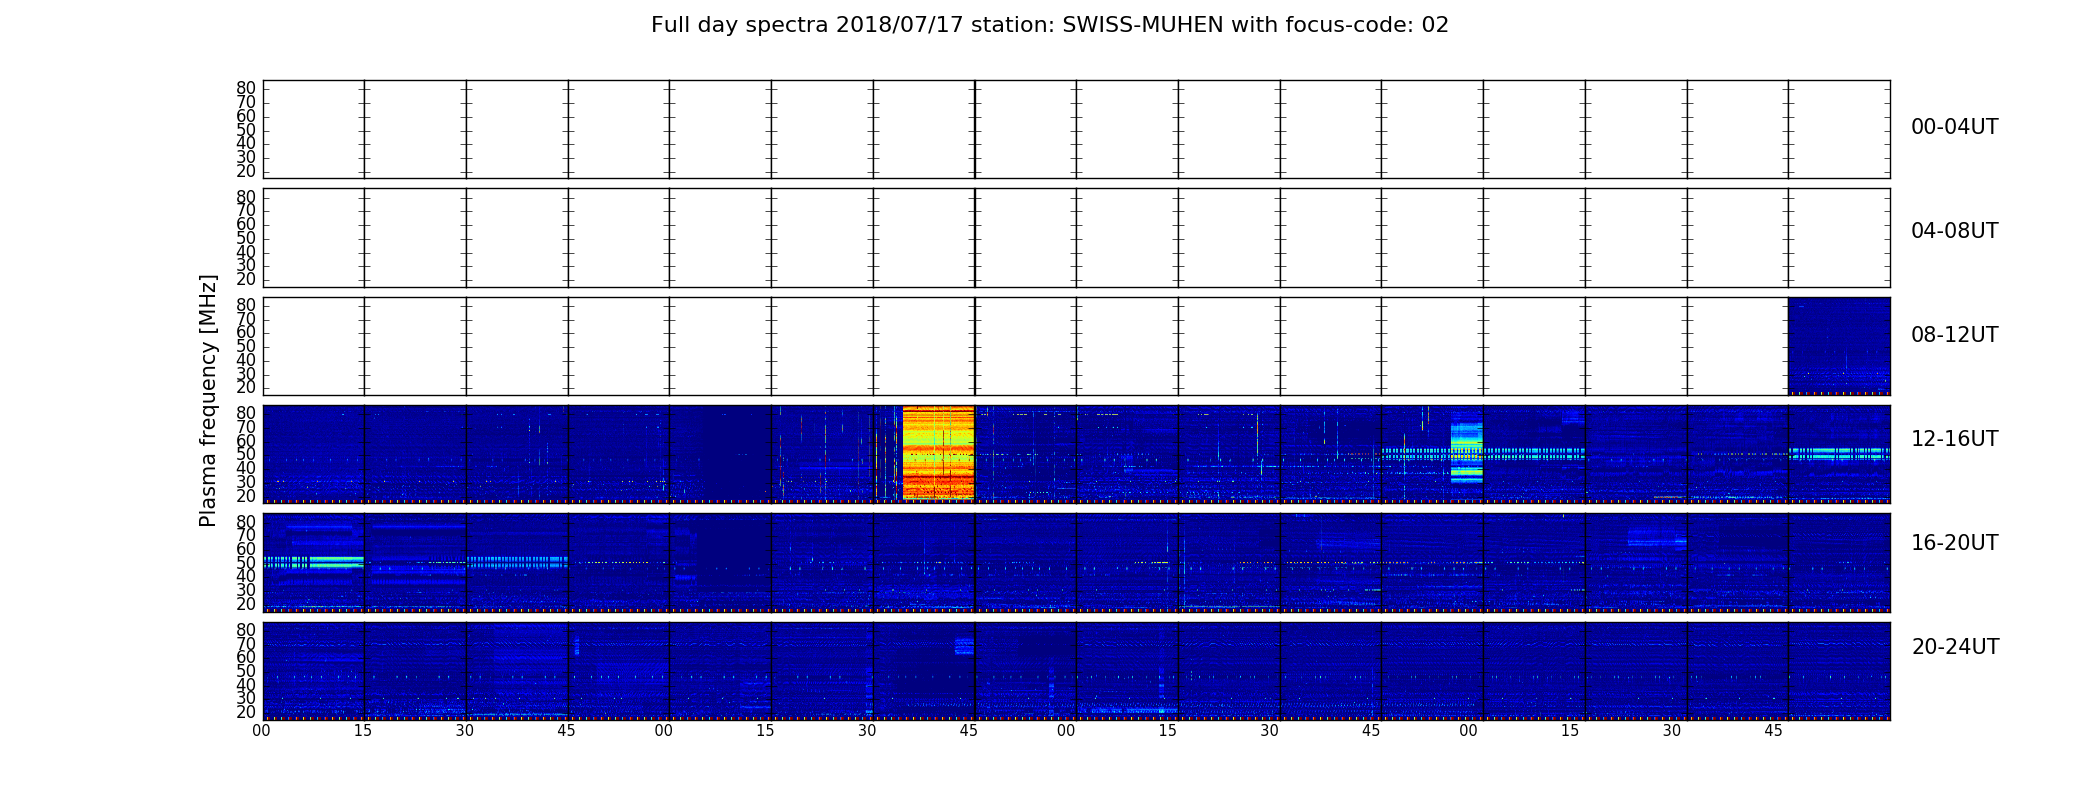
Task: Select the "04-08UT" row label
Action: 1954,231
